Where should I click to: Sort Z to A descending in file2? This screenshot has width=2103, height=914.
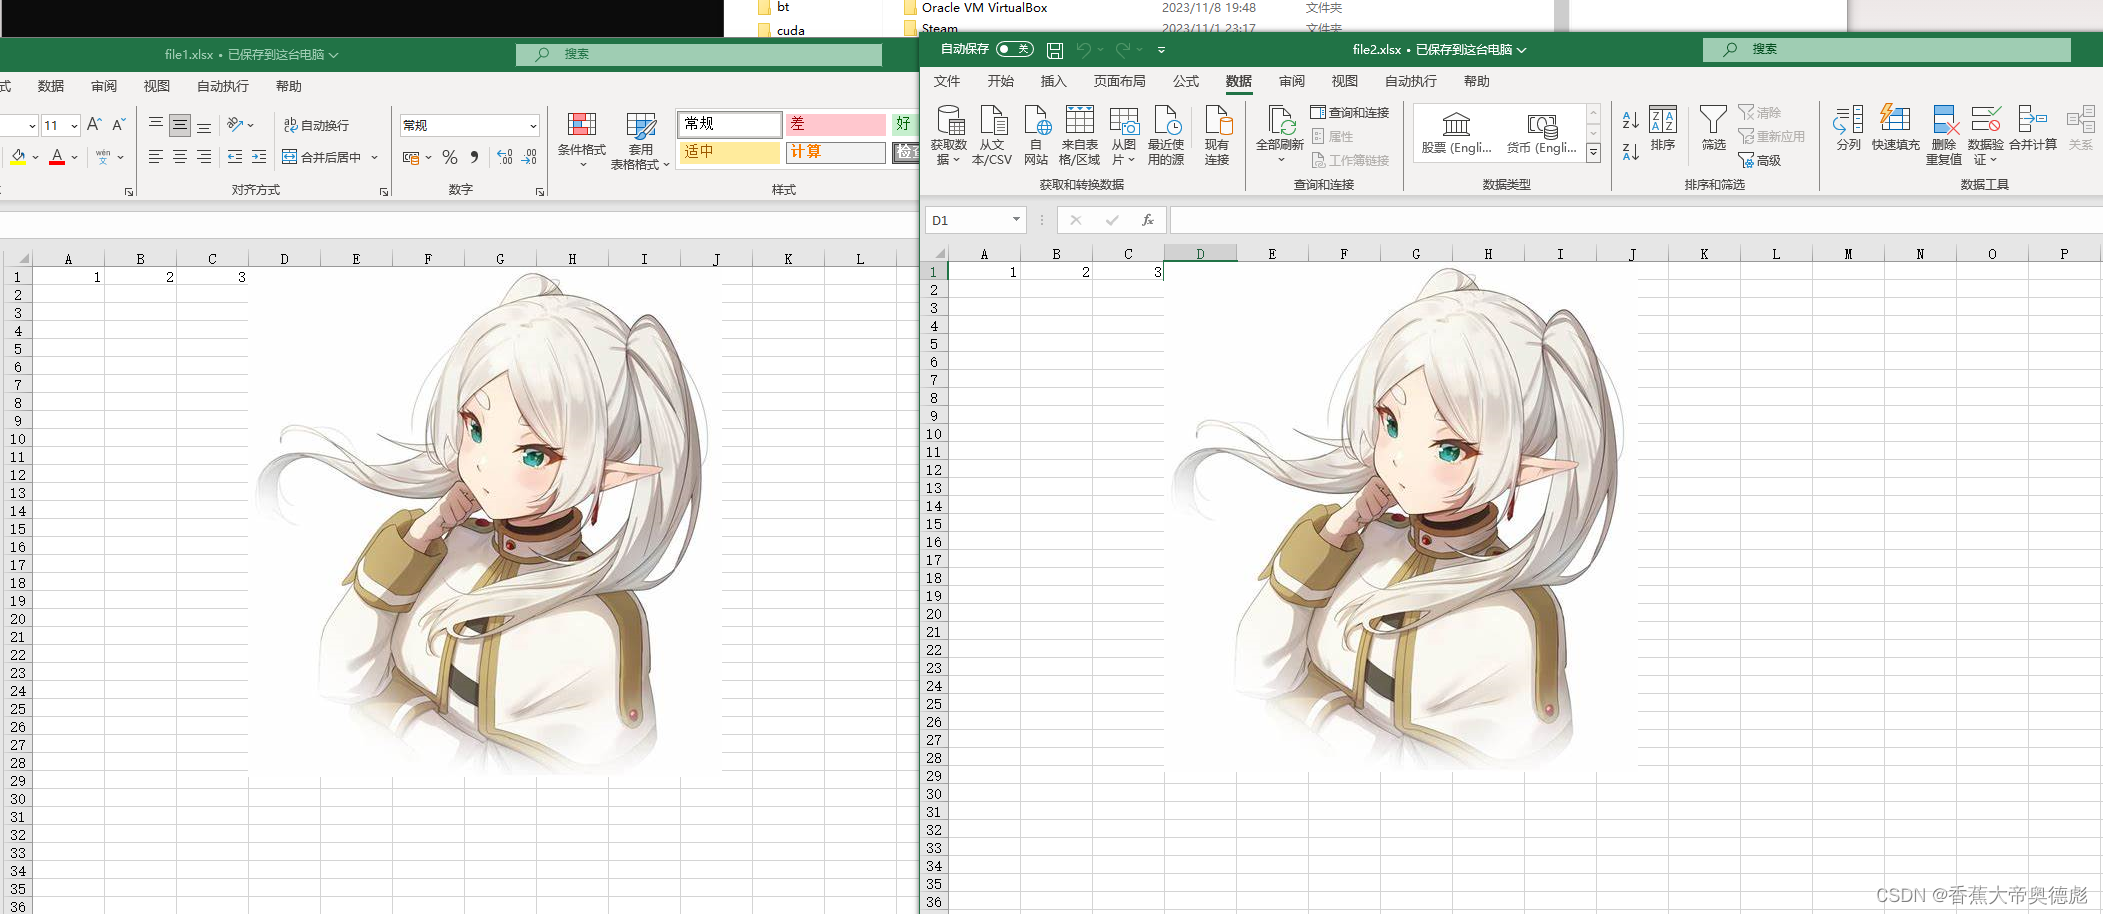pos(1630,152)
